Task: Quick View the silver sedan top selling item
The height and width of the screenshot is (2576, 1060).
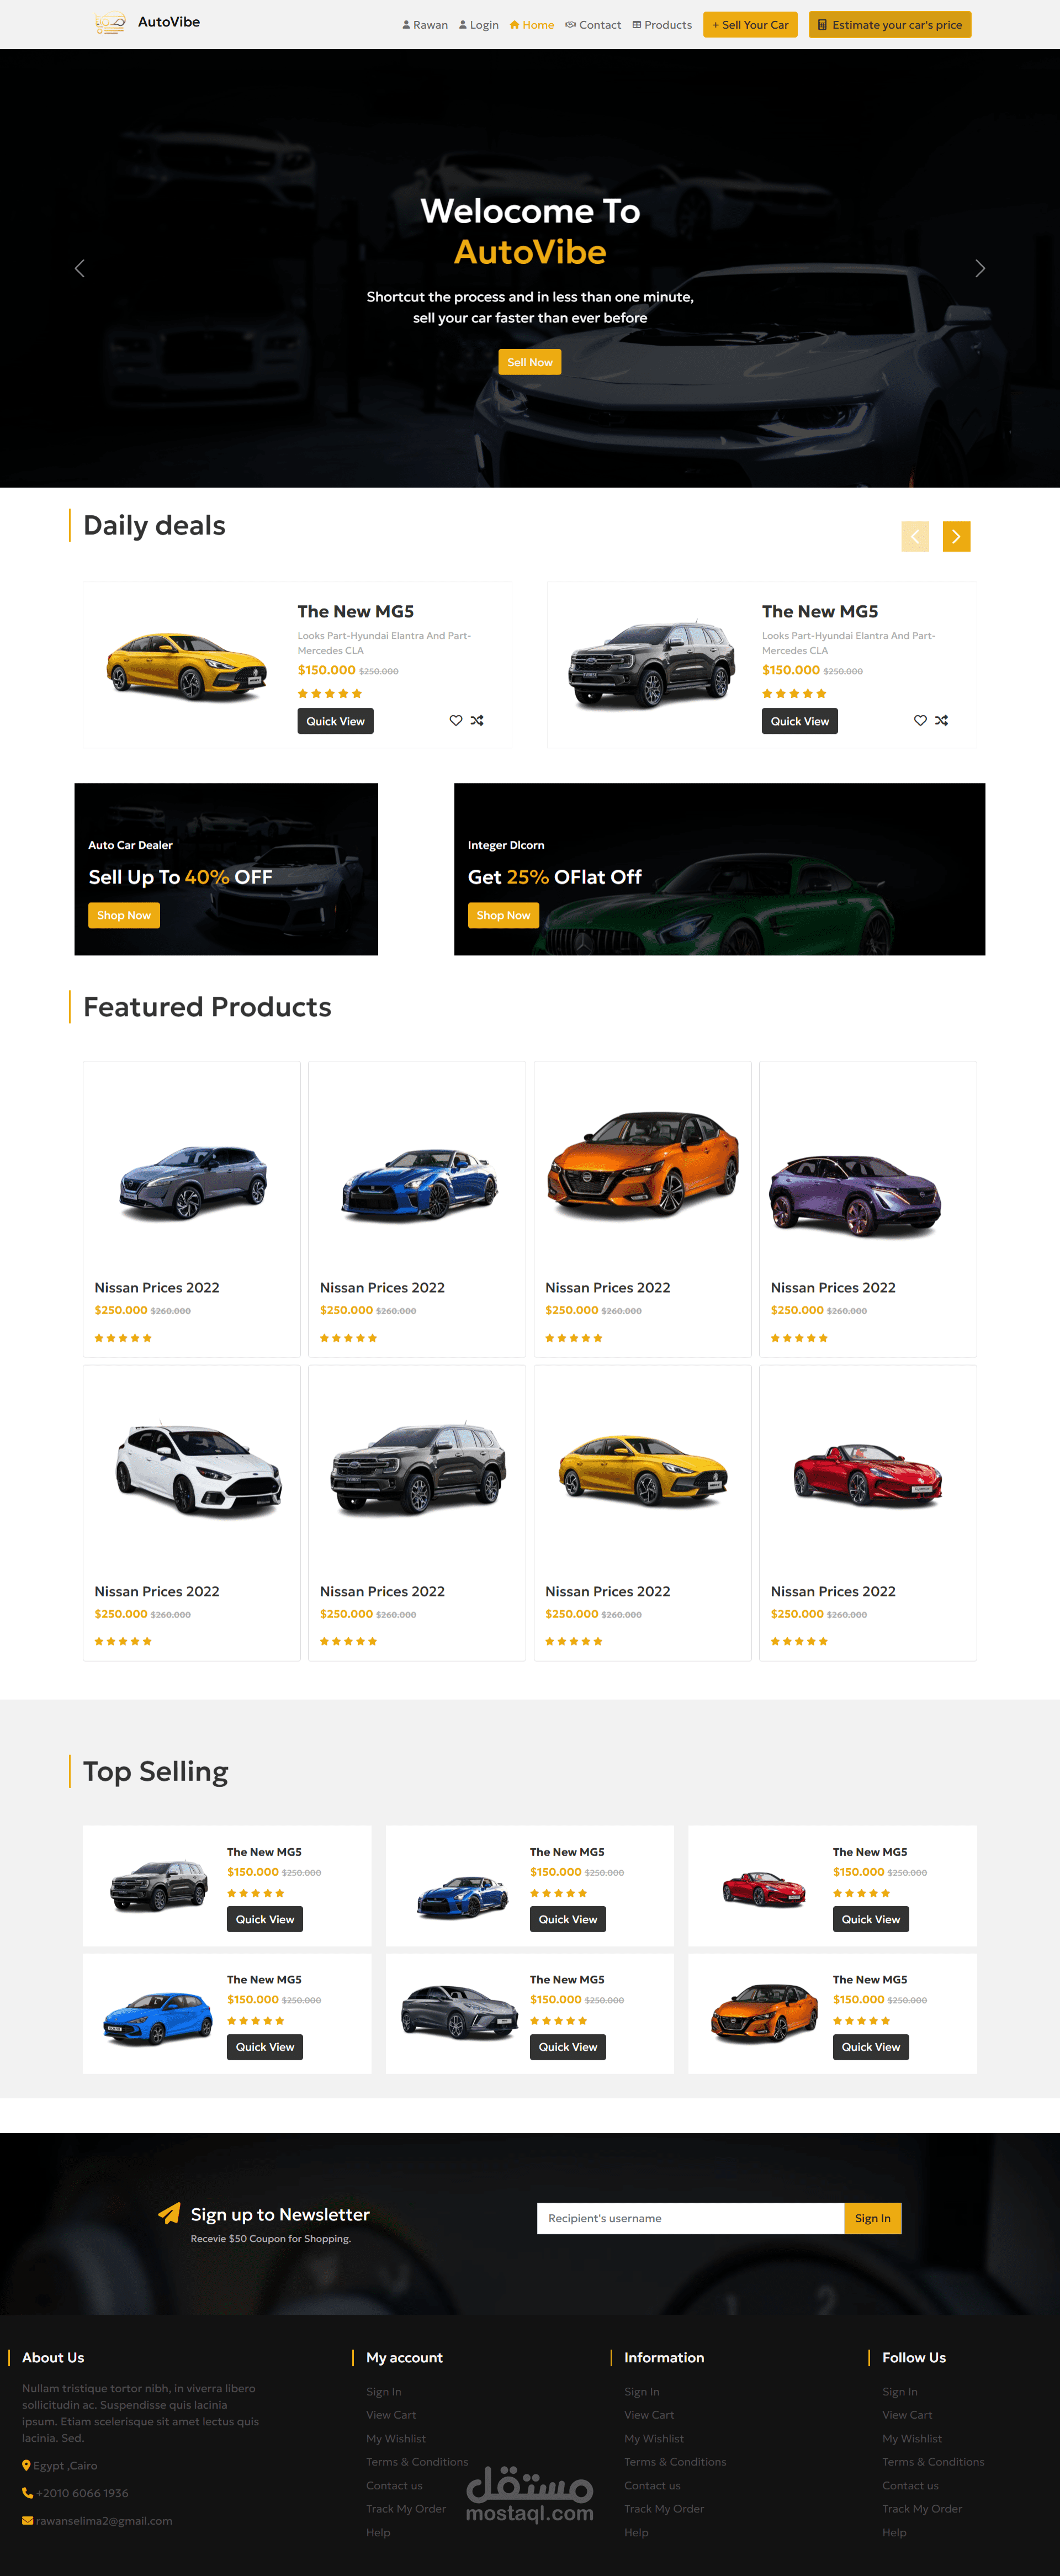Action: 568,2047
